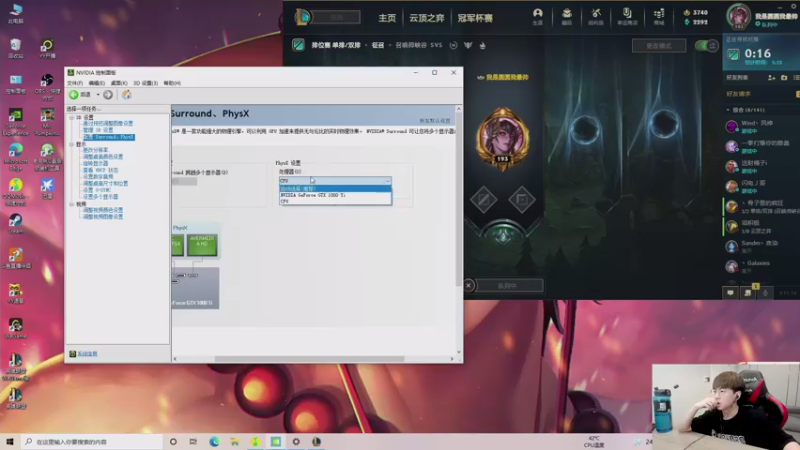The width and height of the screenshot is (800, 450).
Task: Open 云顶之弈 tab in League client
Action: click(x=427, y=18)
